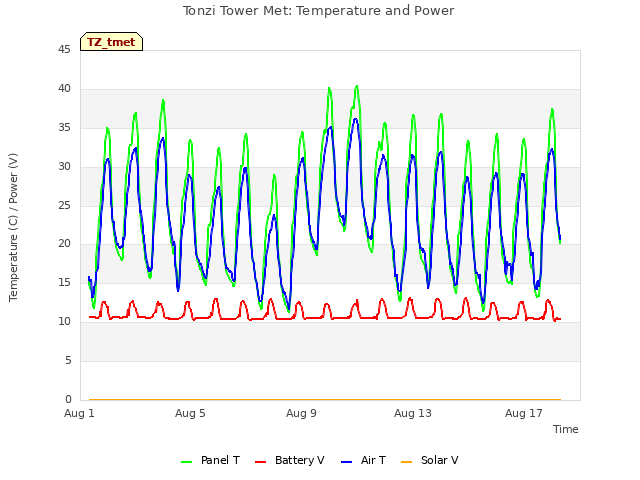Click the y-axis title Temperature (C) / Power (V)

[13, 227]
